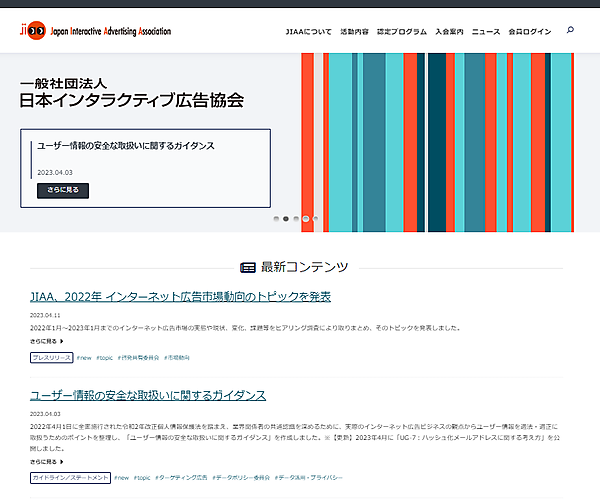Select the first carousel dot indicator
Screen dimensions: 600x503
[276, 218]
